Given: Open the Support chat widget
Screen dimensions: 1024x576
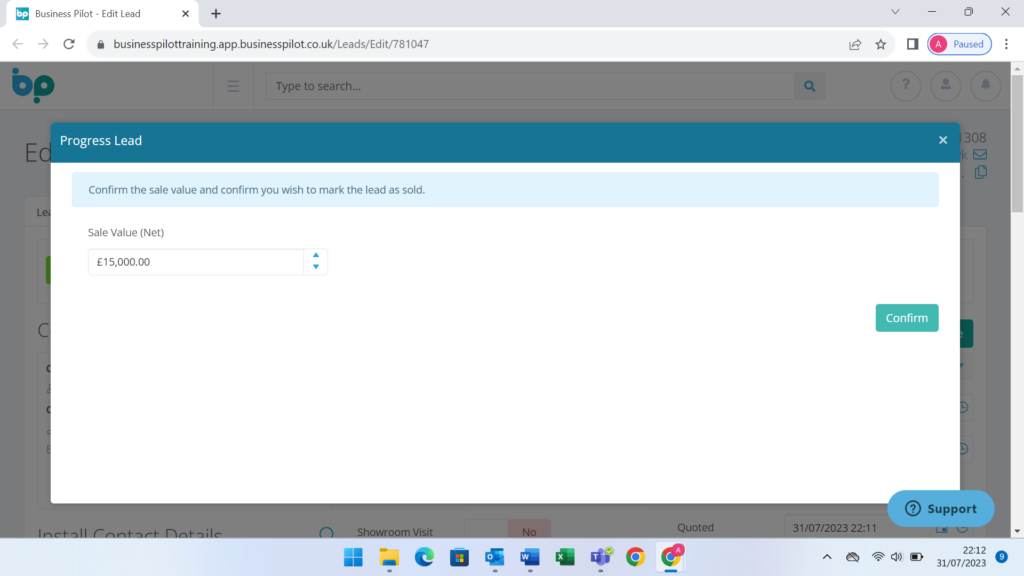Looking at the screenshot, I should 941,508.
